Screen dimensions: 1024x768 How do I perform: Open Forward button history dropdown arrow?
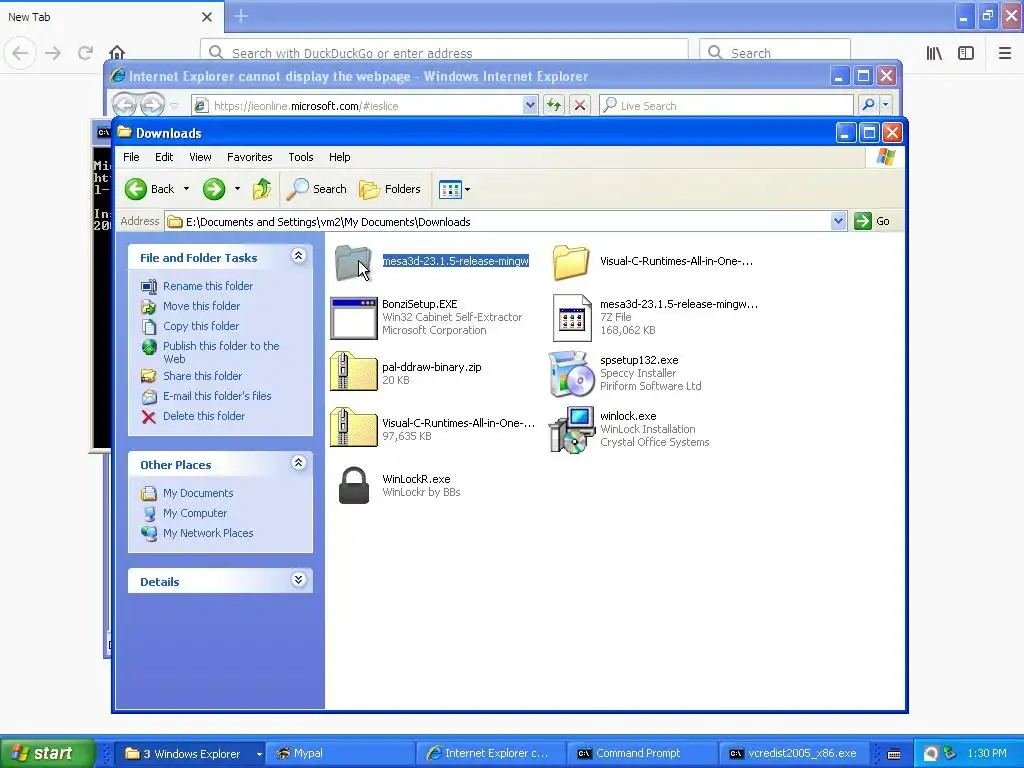click(237, 189)
